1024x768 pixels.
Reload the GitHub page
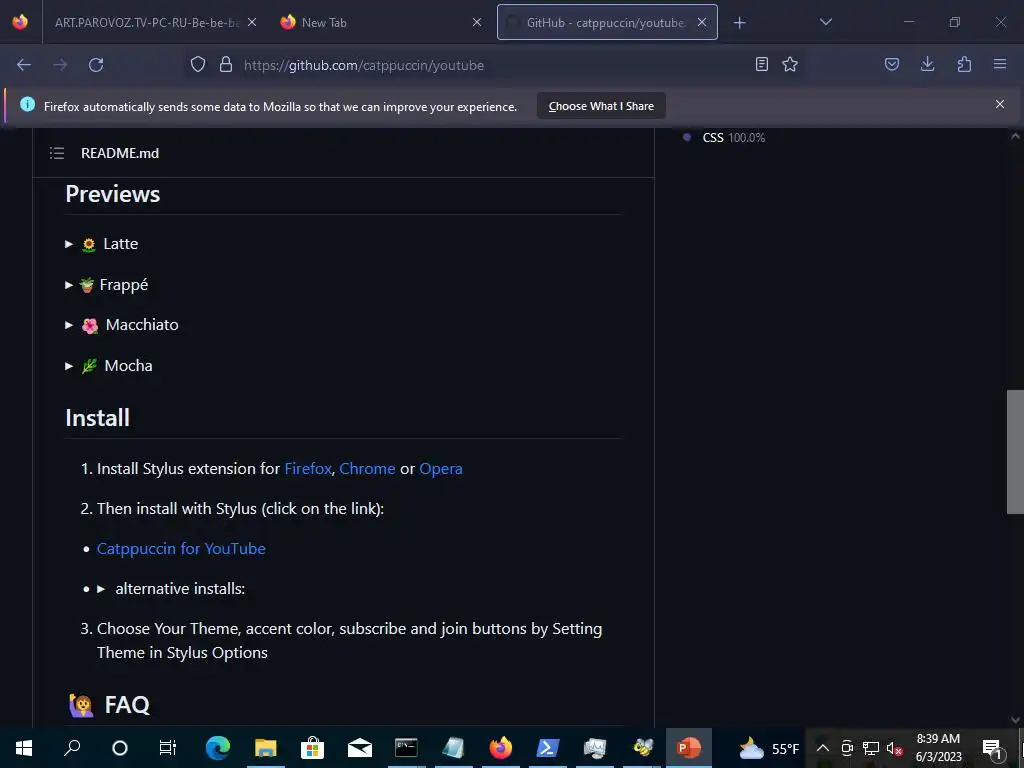(x=96, y=65)
